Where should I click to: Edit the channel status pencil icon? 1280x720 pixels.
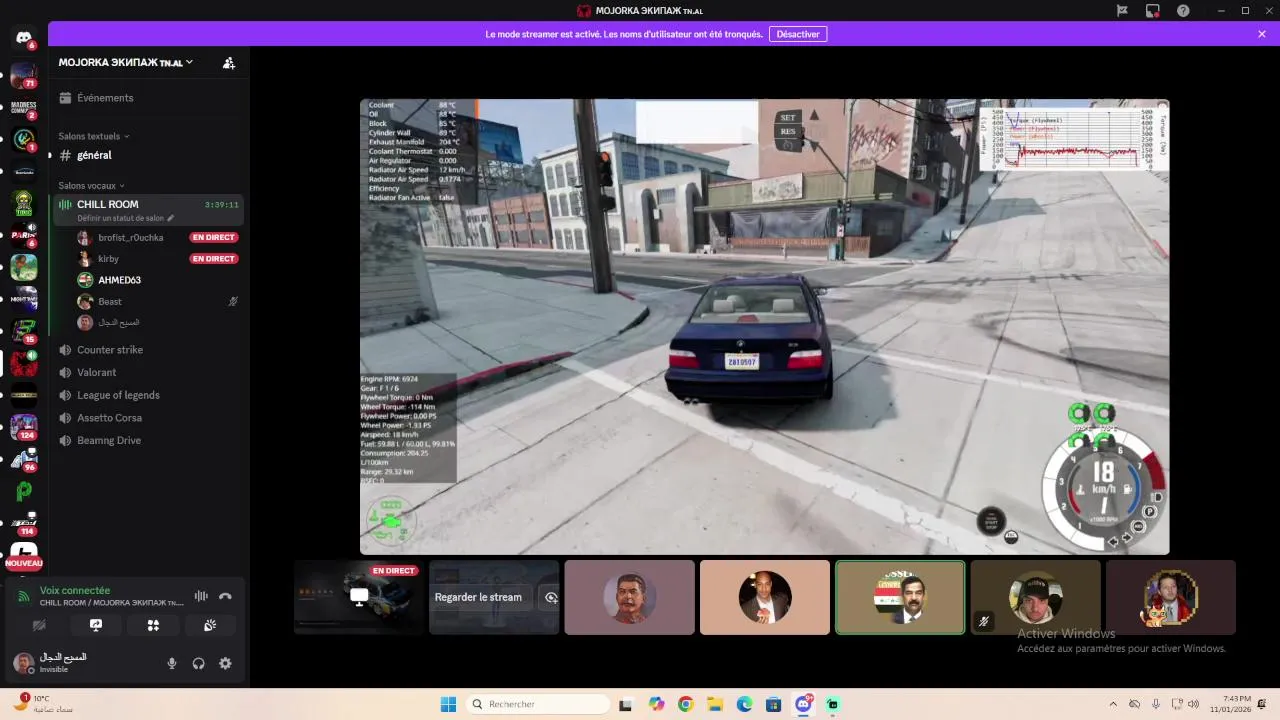[170, 218]
